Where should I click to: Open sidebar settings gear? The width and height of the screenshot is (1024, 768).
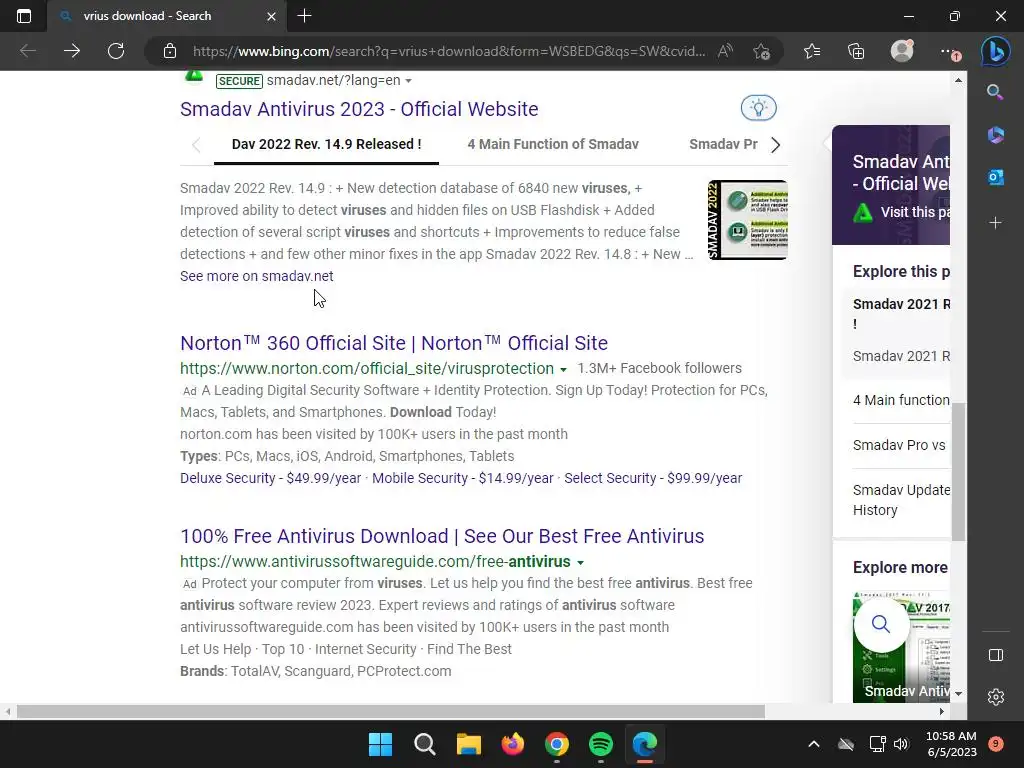tap(995, 697)
